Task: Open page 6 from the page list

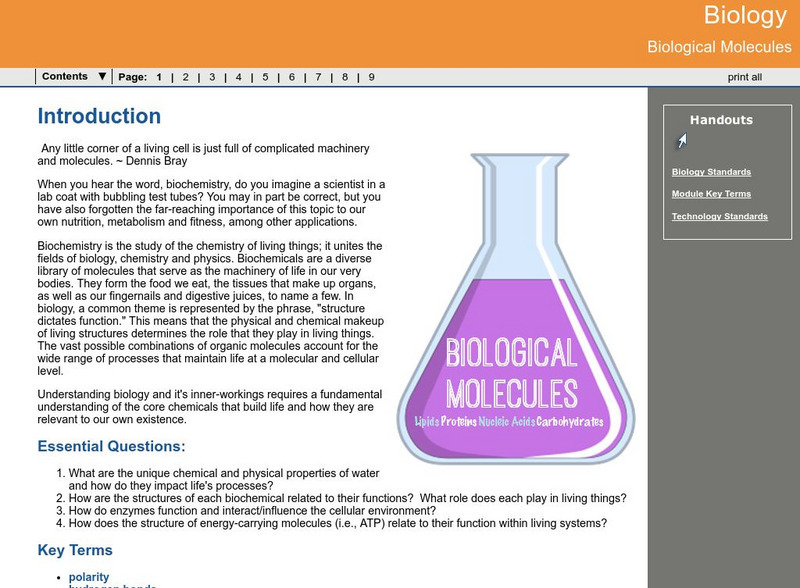Action: coord(290,75)
